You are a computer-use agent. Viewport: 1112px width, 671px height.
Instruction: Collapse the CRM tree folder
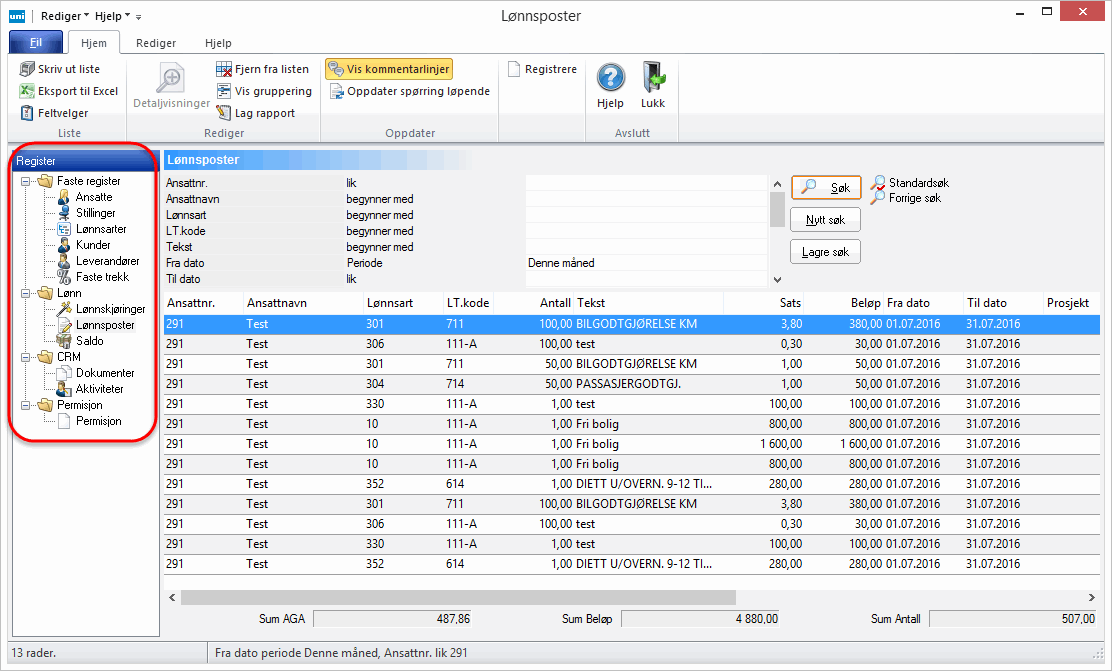click(26, 357)
